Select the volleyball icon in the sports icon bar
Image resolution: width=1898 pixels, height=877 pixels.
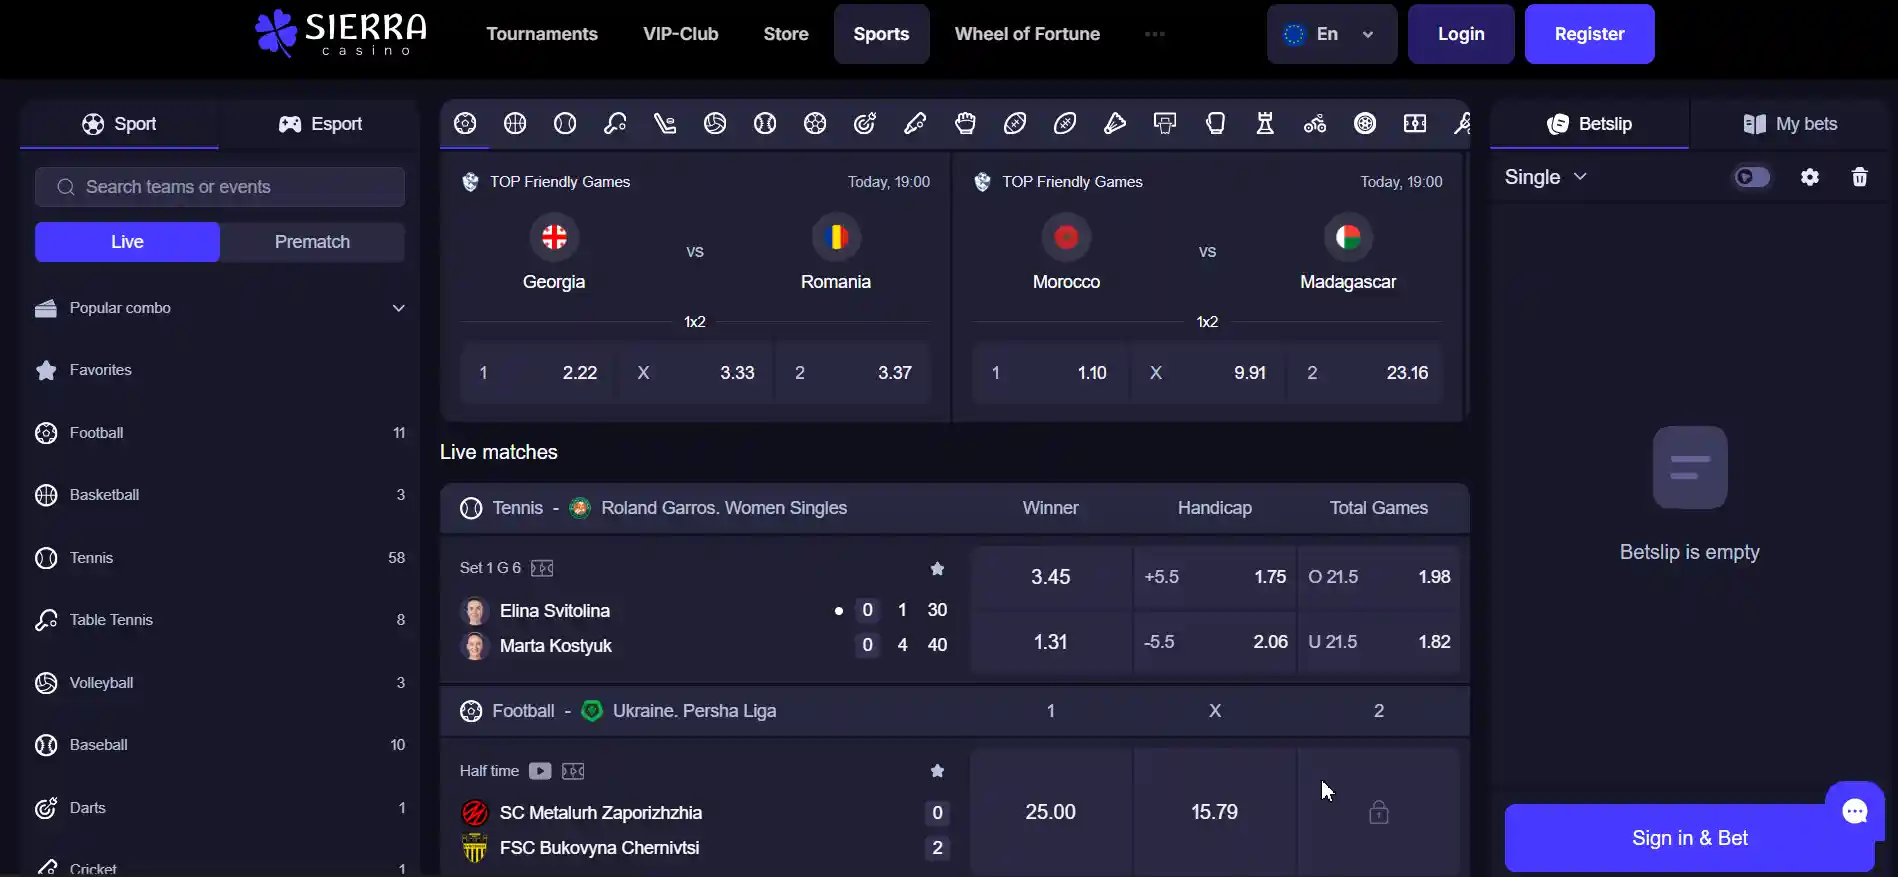715,123
